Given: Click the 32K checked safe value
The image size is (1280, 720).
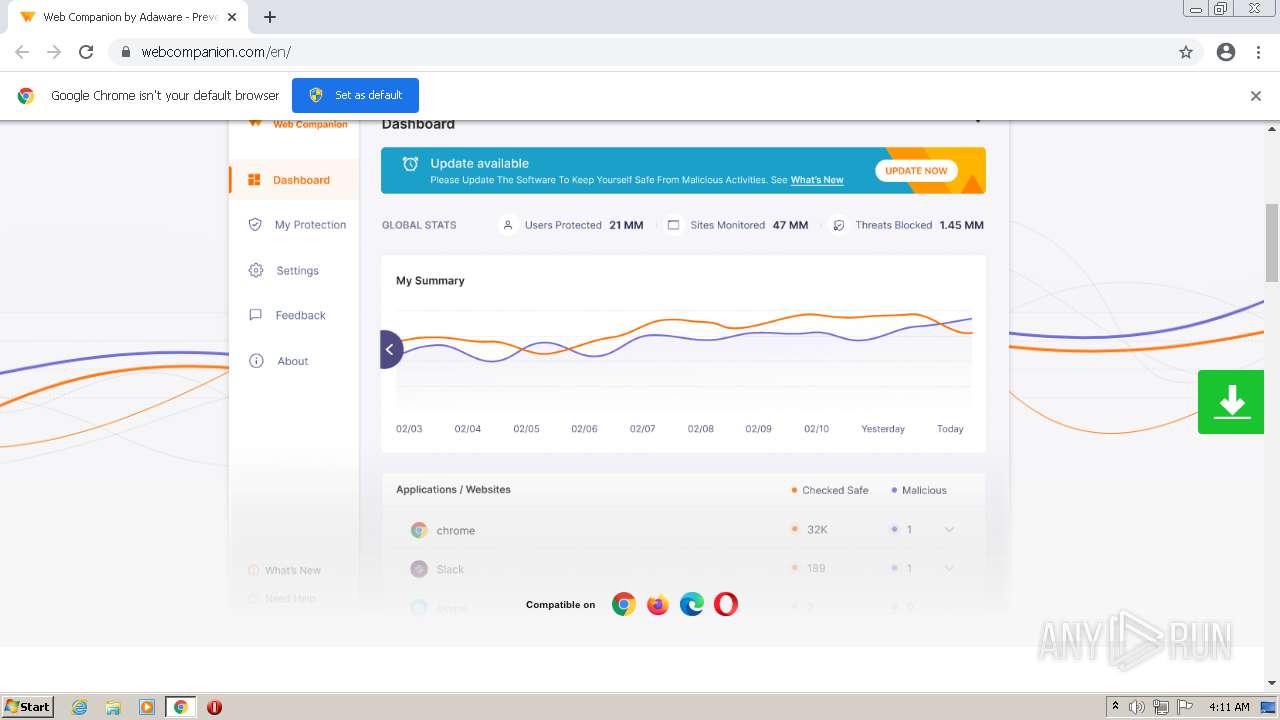Looking at the screenshot, I should point(817,530).
